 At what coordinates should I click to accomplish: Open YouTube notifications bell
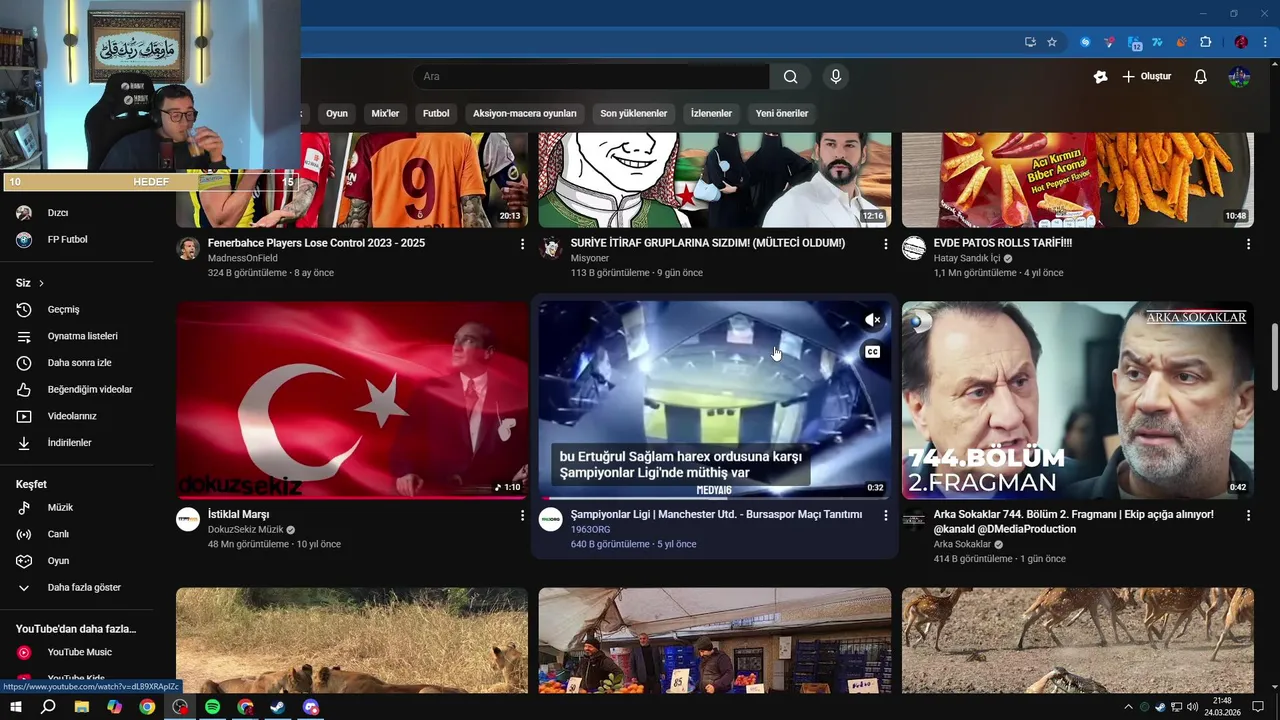pos(1200,77)
